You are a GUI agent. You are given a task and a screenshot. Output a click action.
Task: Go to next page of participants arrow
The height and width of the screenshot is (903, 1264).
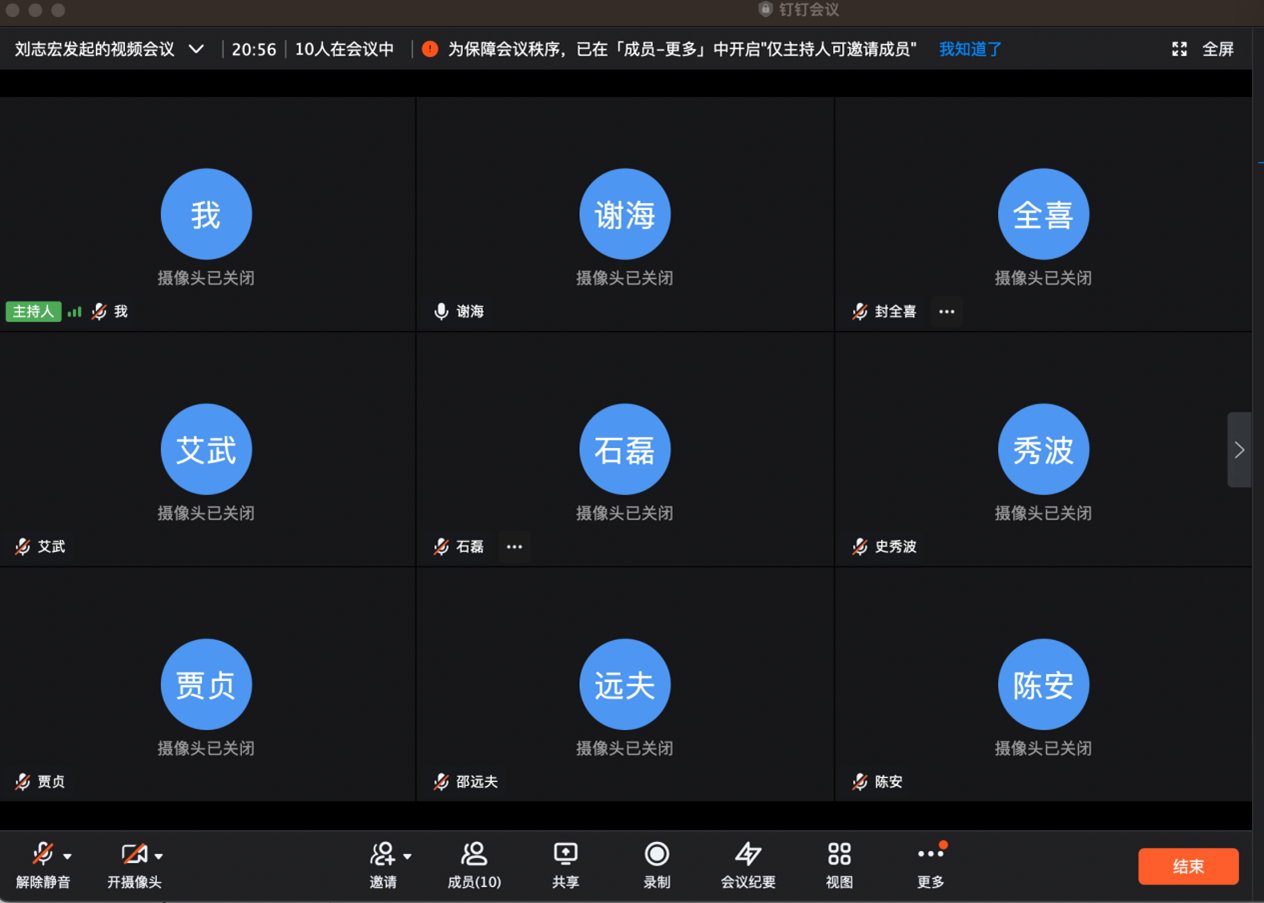[x=1239, y=450]
